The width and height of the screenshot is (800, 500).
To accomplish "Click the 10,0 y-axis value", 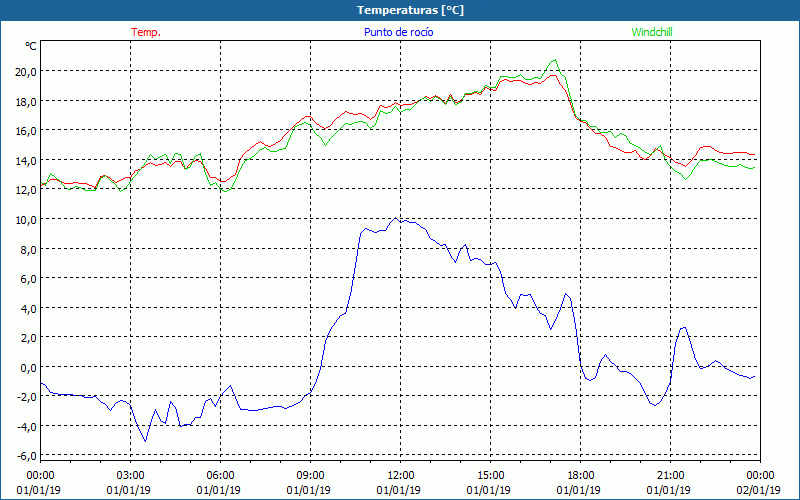I will pyautogui.click(x=25, y=219).
